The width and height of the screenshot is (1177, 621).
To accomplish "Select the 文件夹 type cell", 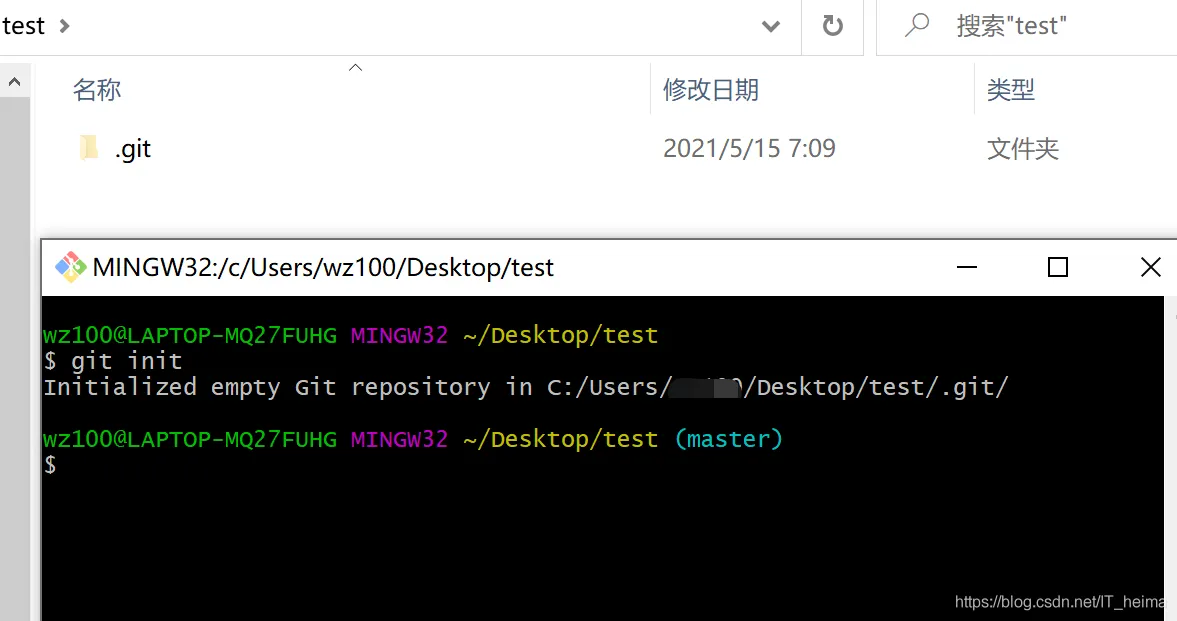I will [x=1022, y=149].
